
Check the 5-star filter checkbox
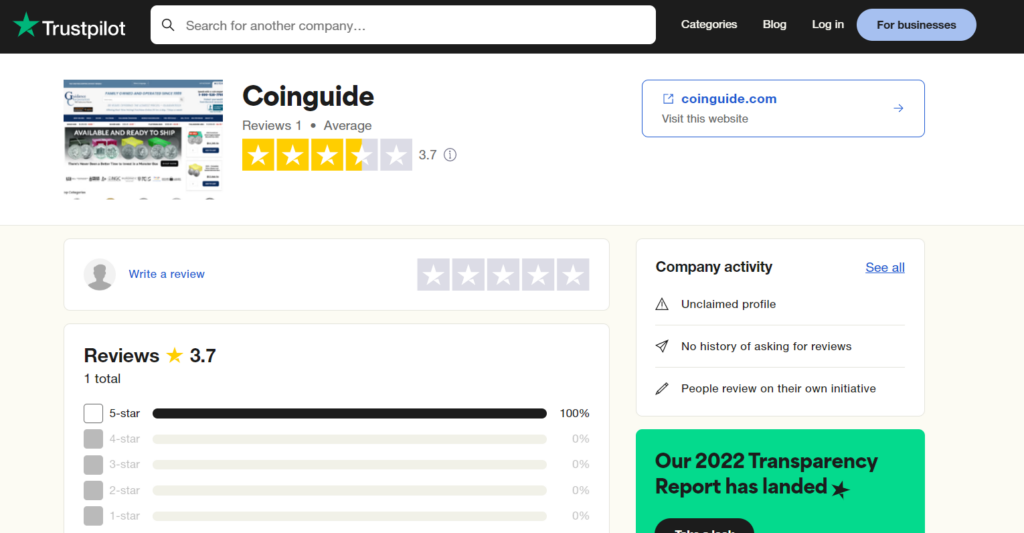93,413
